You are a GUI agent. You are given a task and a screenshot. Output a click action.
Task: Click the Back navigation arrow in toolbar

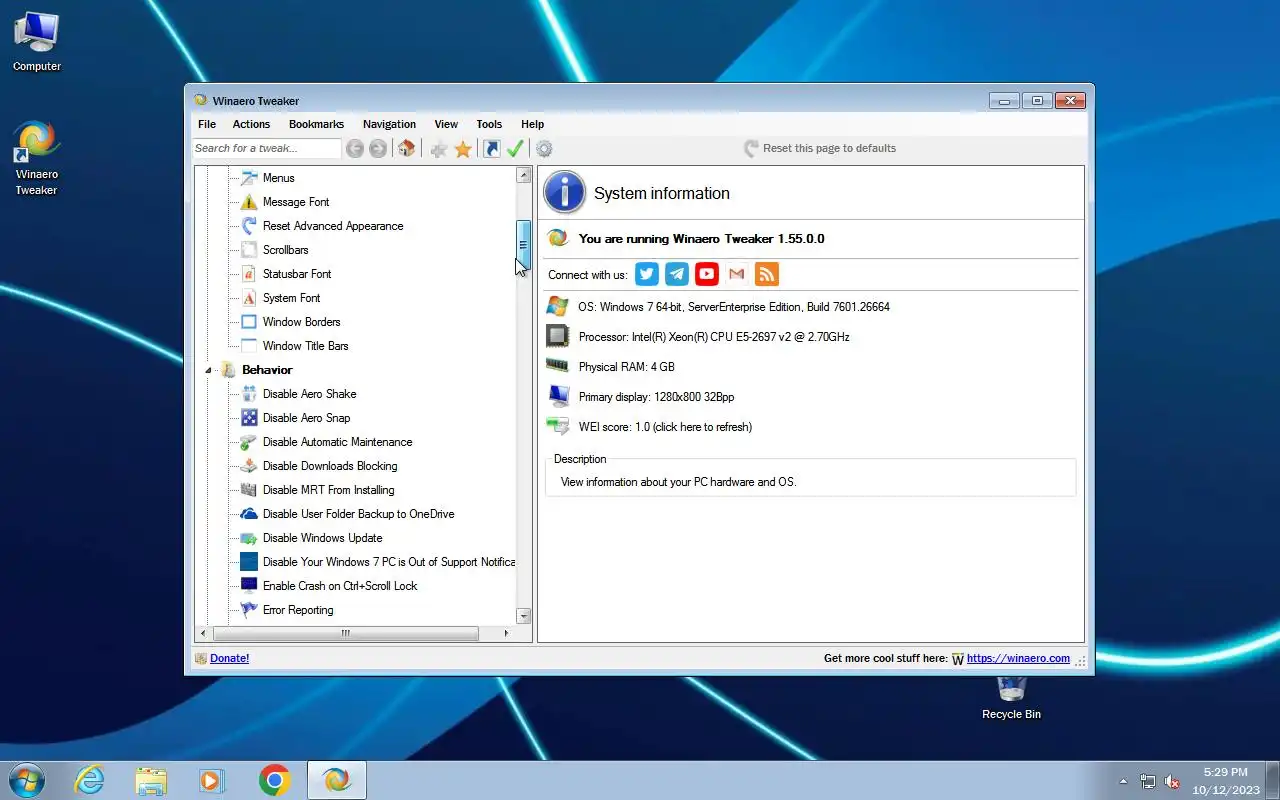coord(355,149)
